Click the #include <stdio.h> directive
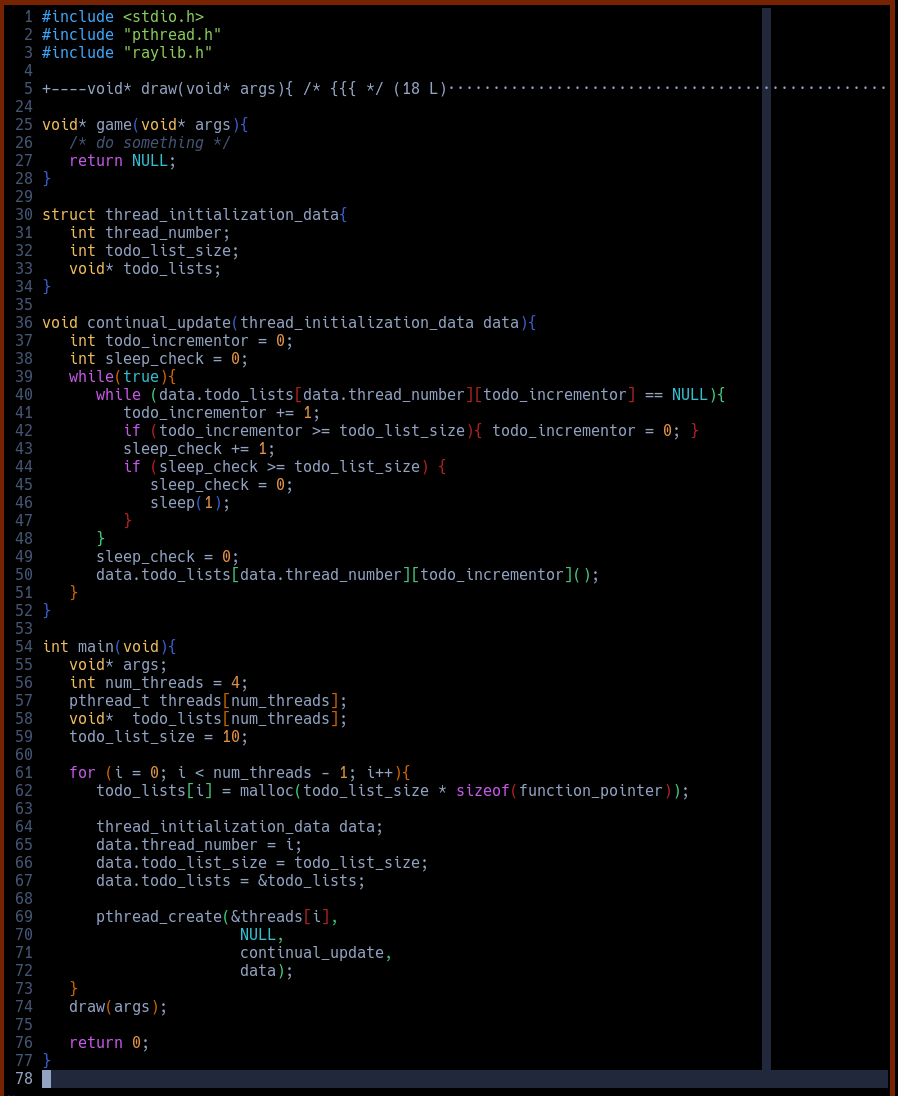The height and width of the screenshot is (1096, 898). point(120,16)
